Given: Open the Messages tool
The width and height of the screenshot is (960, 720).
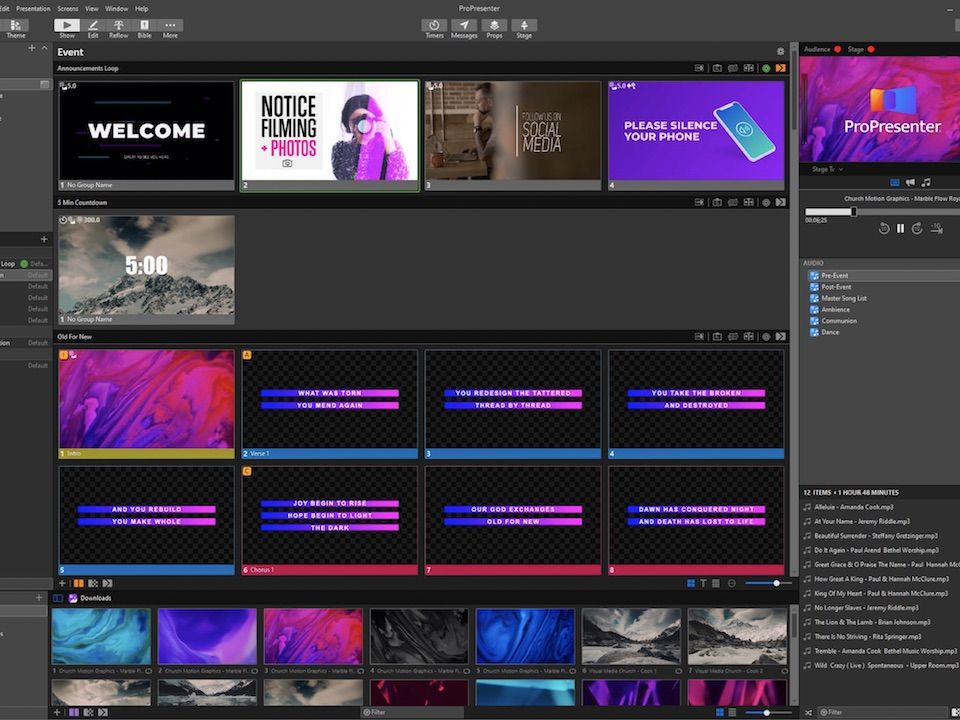Looking at the screenshot, I should pos(464,27).
